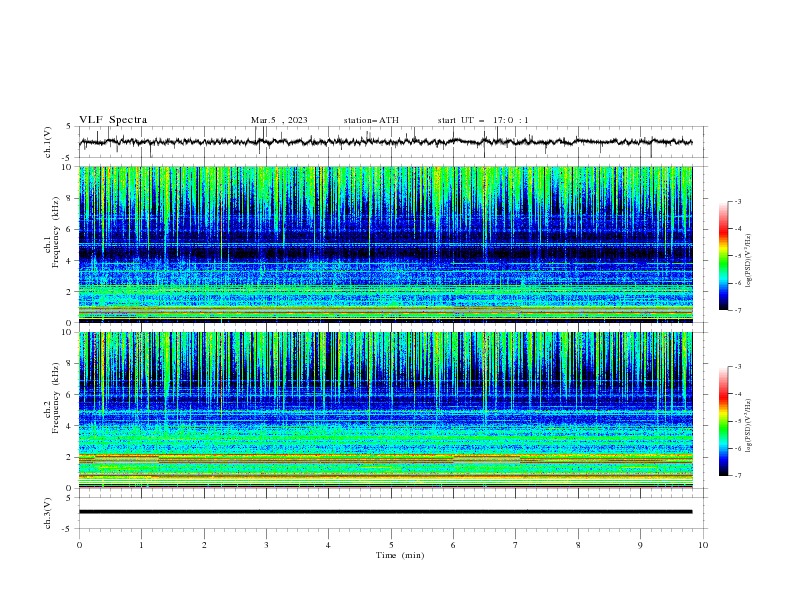Viewport: 792px width, 612px height.
Task: Click the "-3" tick on the ch.1 color bar
Action: tap(737, 201)
